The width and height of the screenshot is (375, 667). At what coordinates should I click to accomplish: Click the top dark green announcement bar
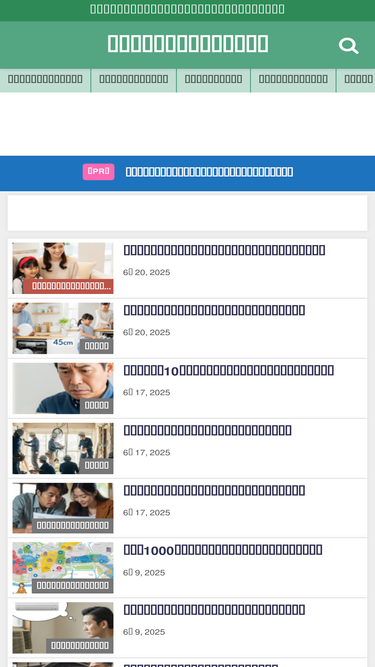[188, 10]
